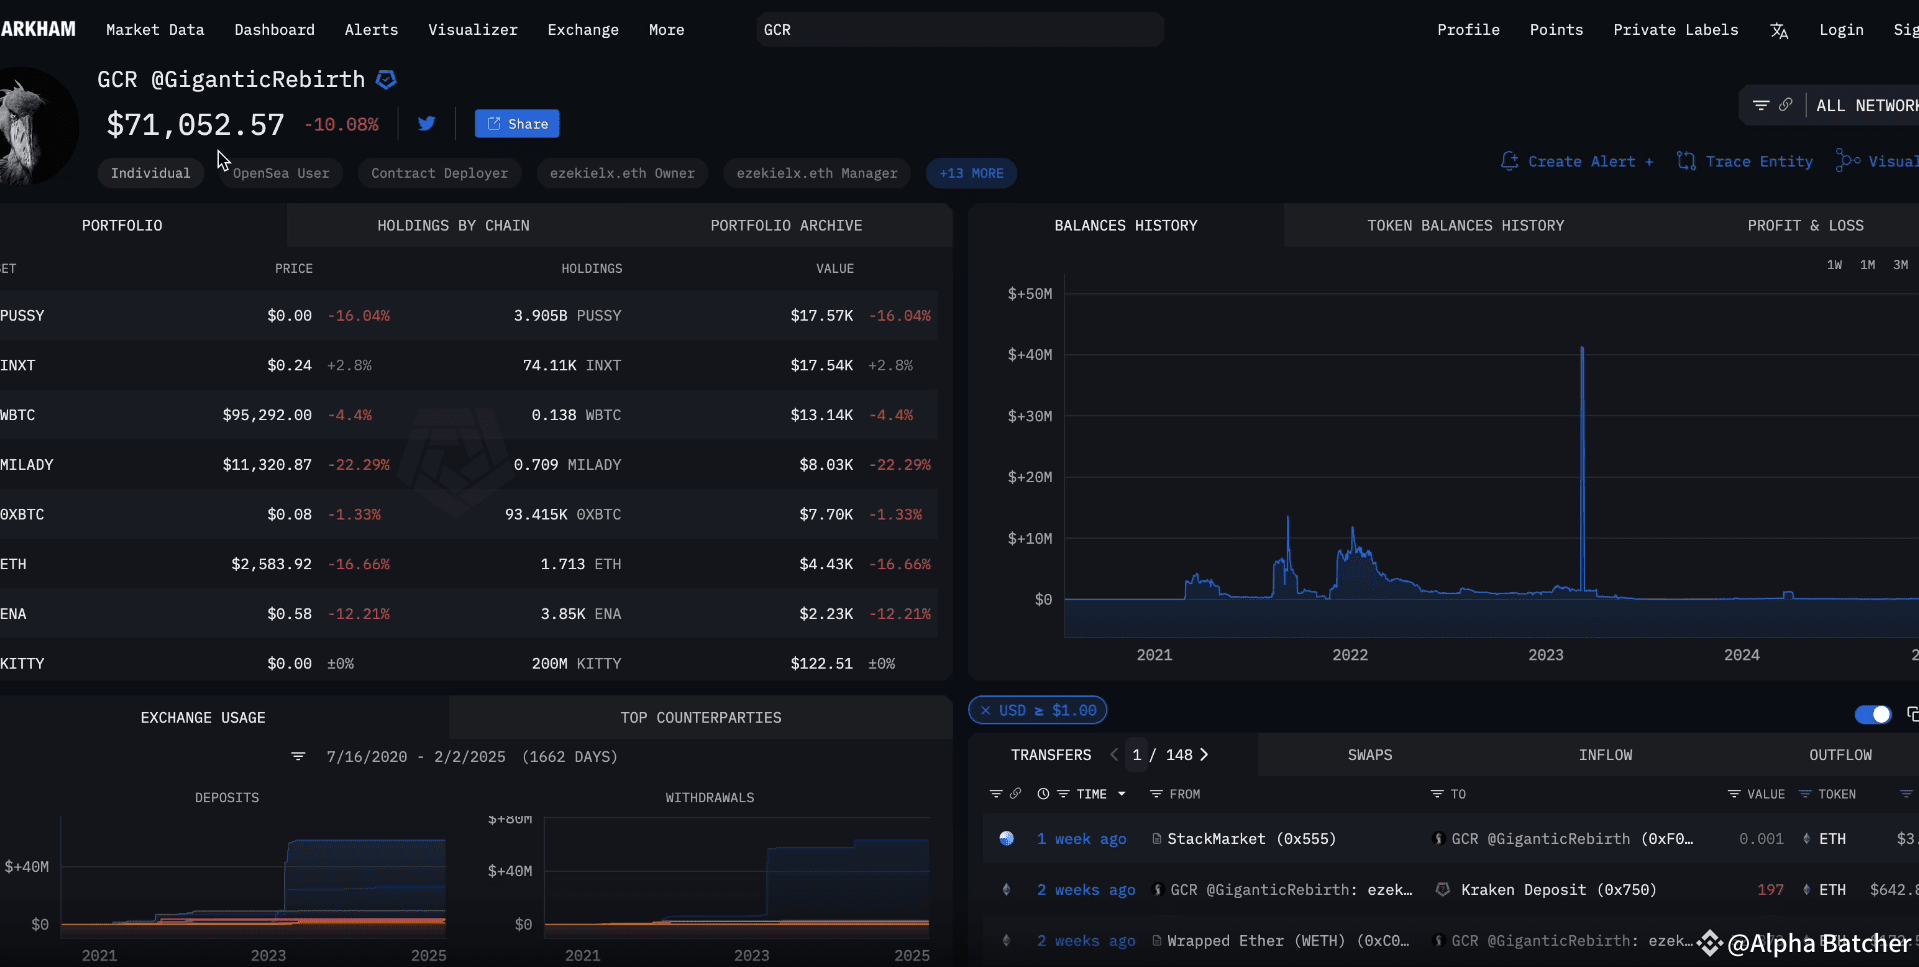The width and height of the screenshot is (1919, 967).
Task: Open the More menu in navigation
Action: click(667, 30)
